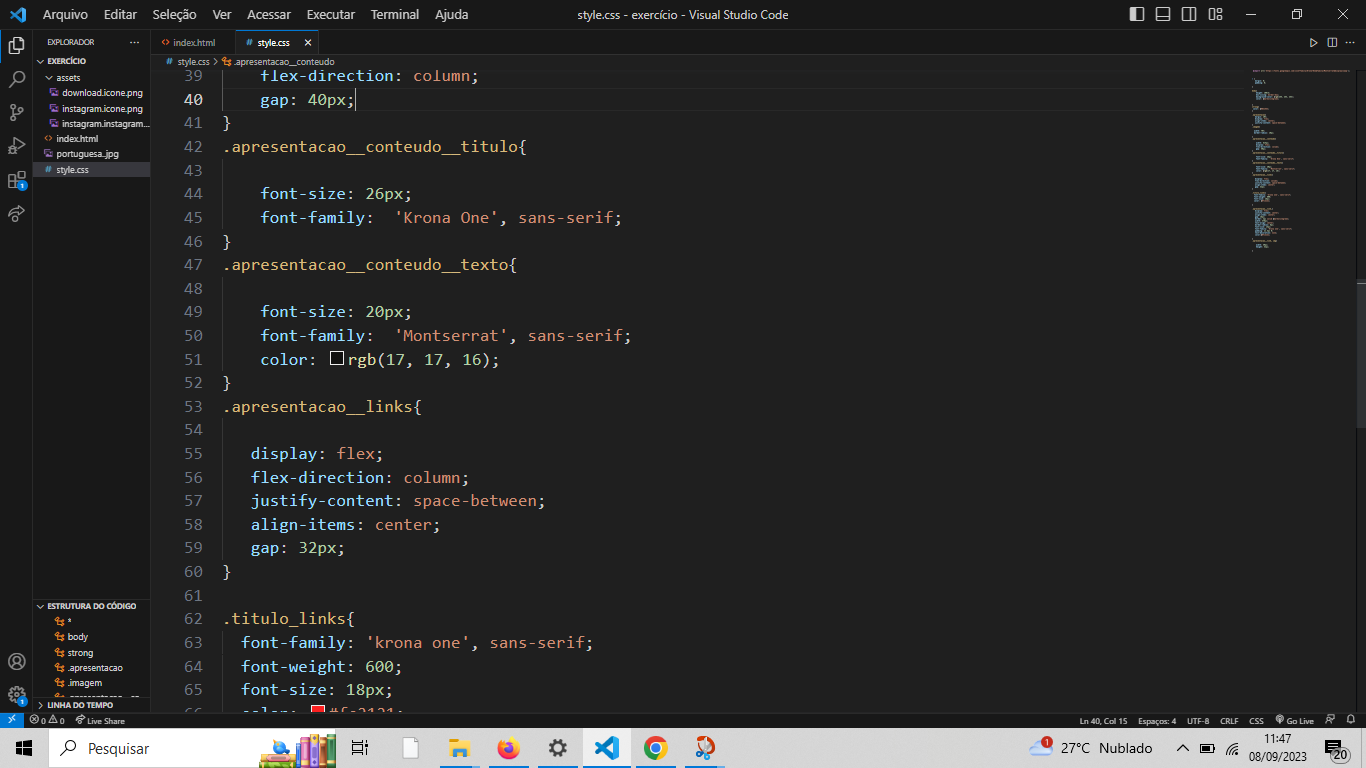
Task: Click breadcrumb .apresentacao__conteudo
Action: 284,61
